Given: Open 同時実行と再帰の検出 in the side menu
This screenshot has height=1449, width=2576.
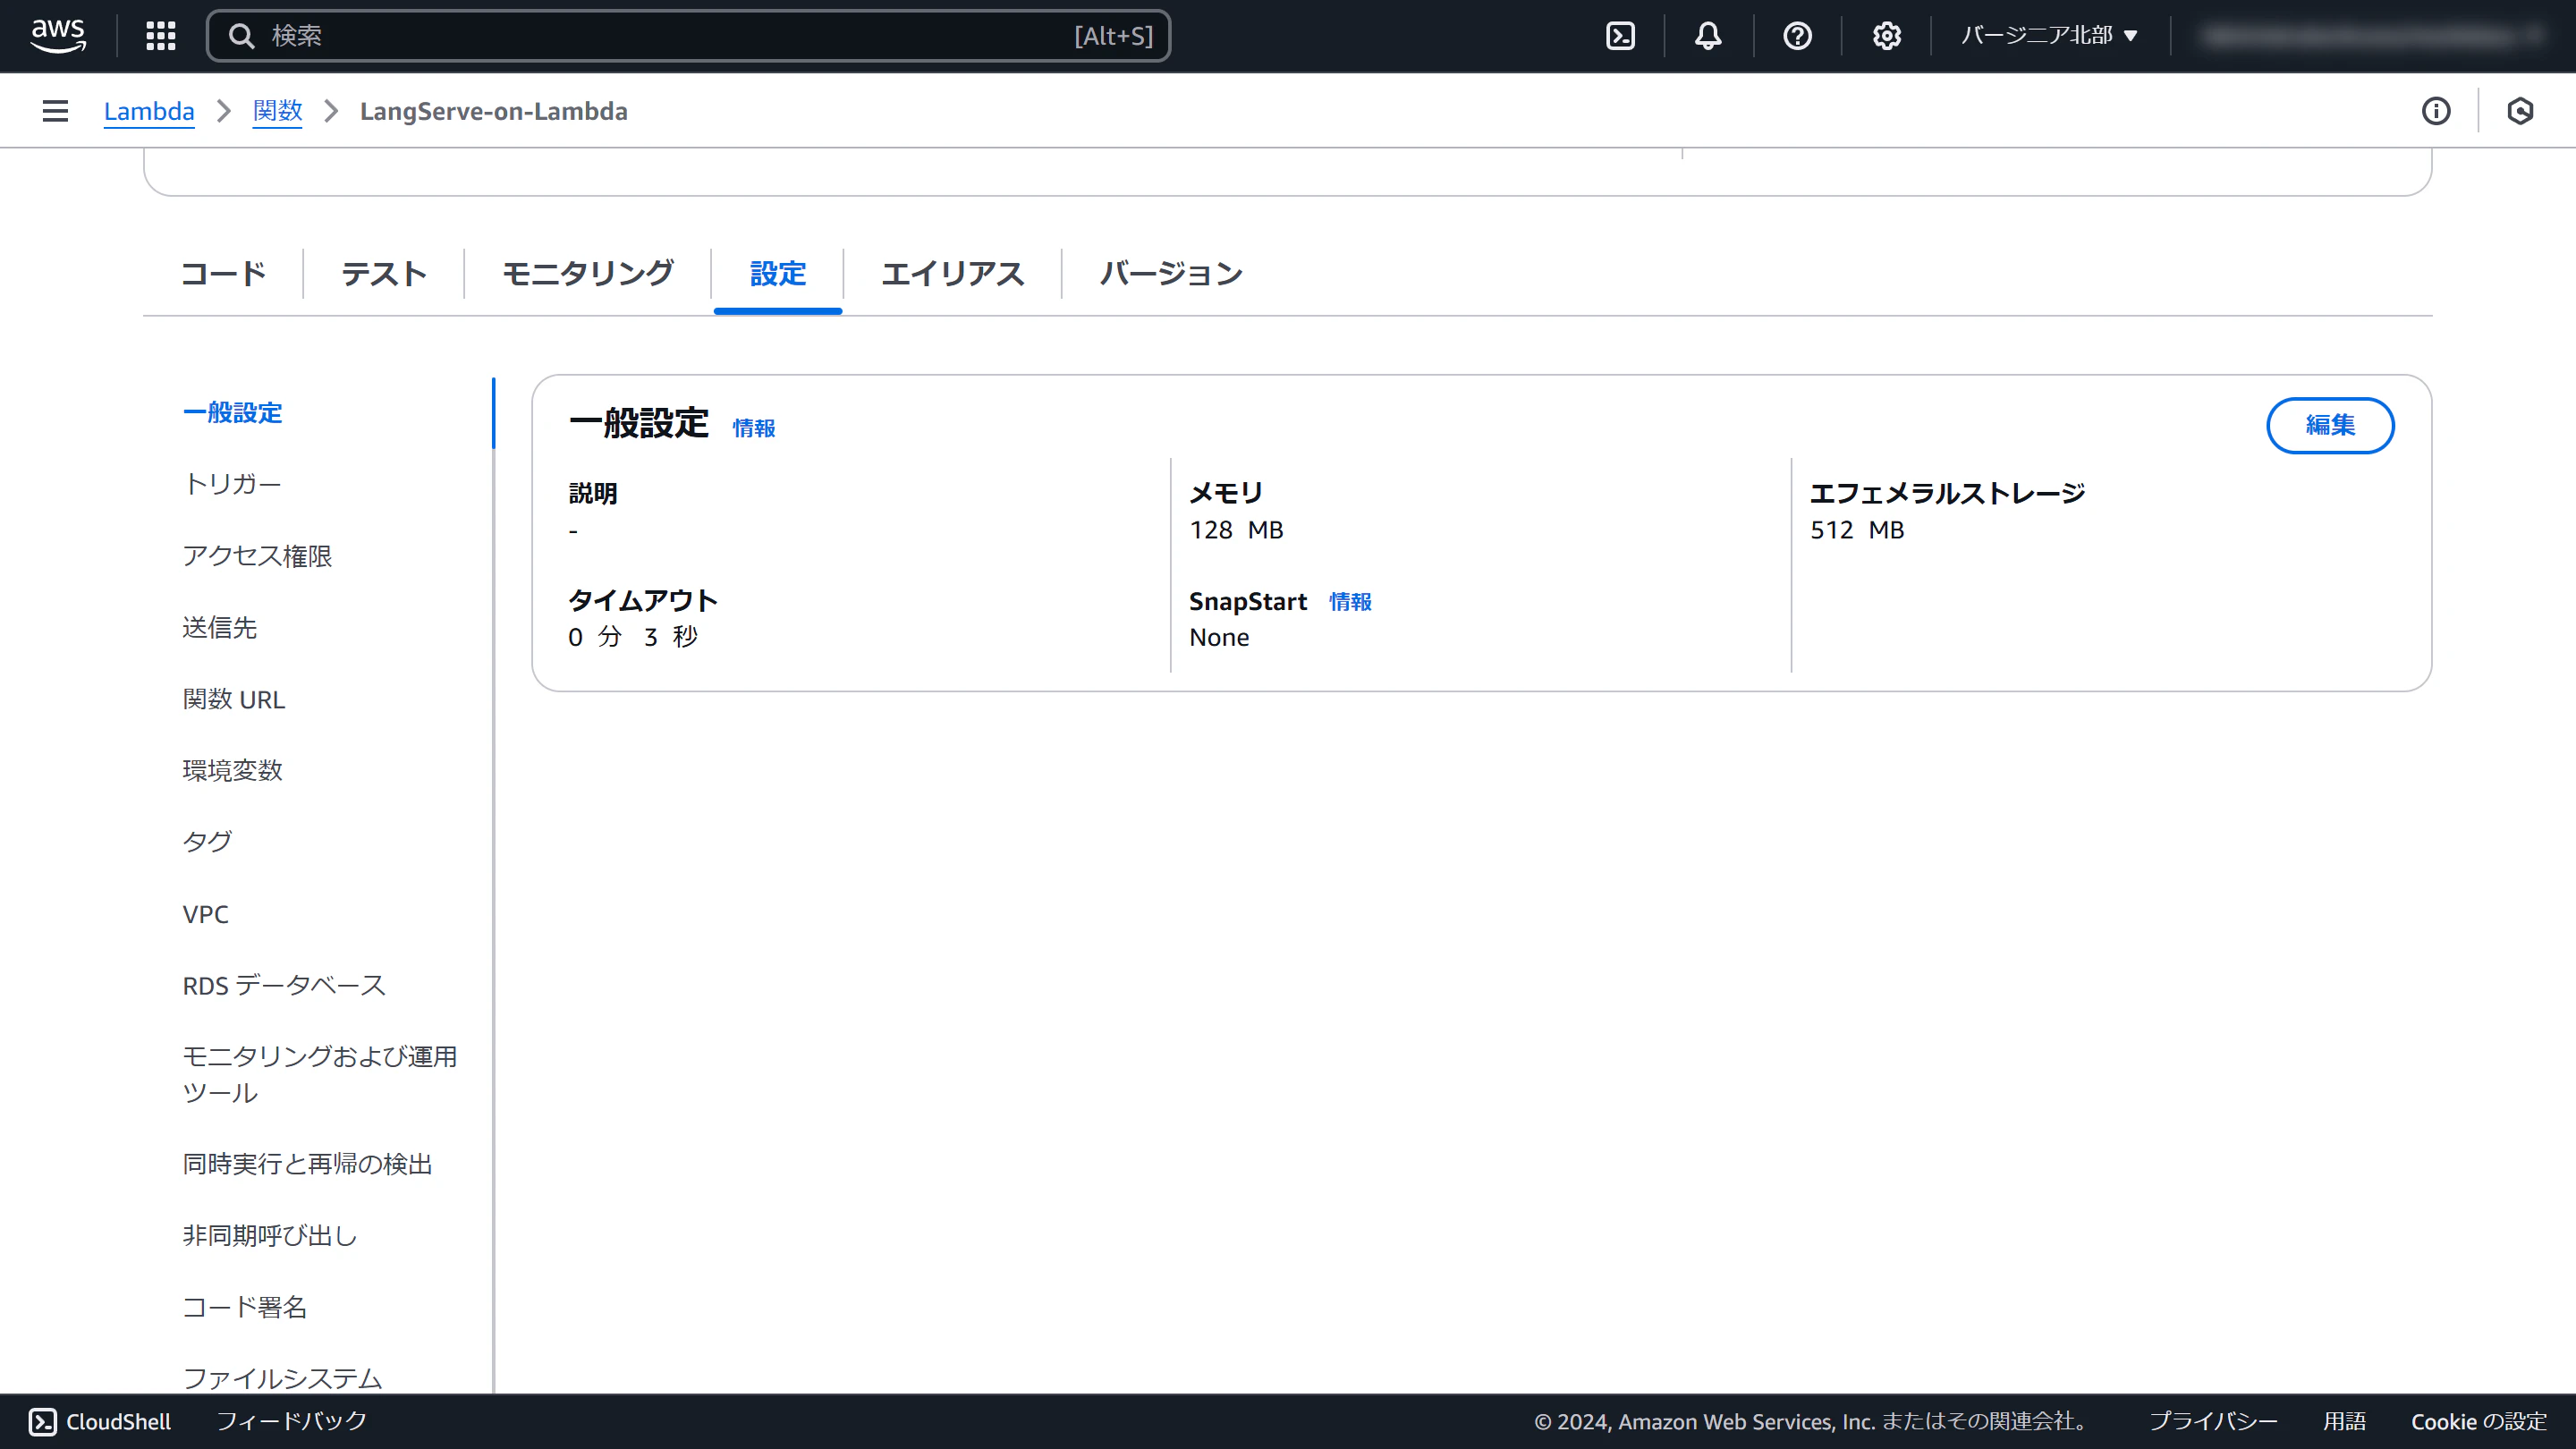Looking at the screenshot, I should point(307,1164).
